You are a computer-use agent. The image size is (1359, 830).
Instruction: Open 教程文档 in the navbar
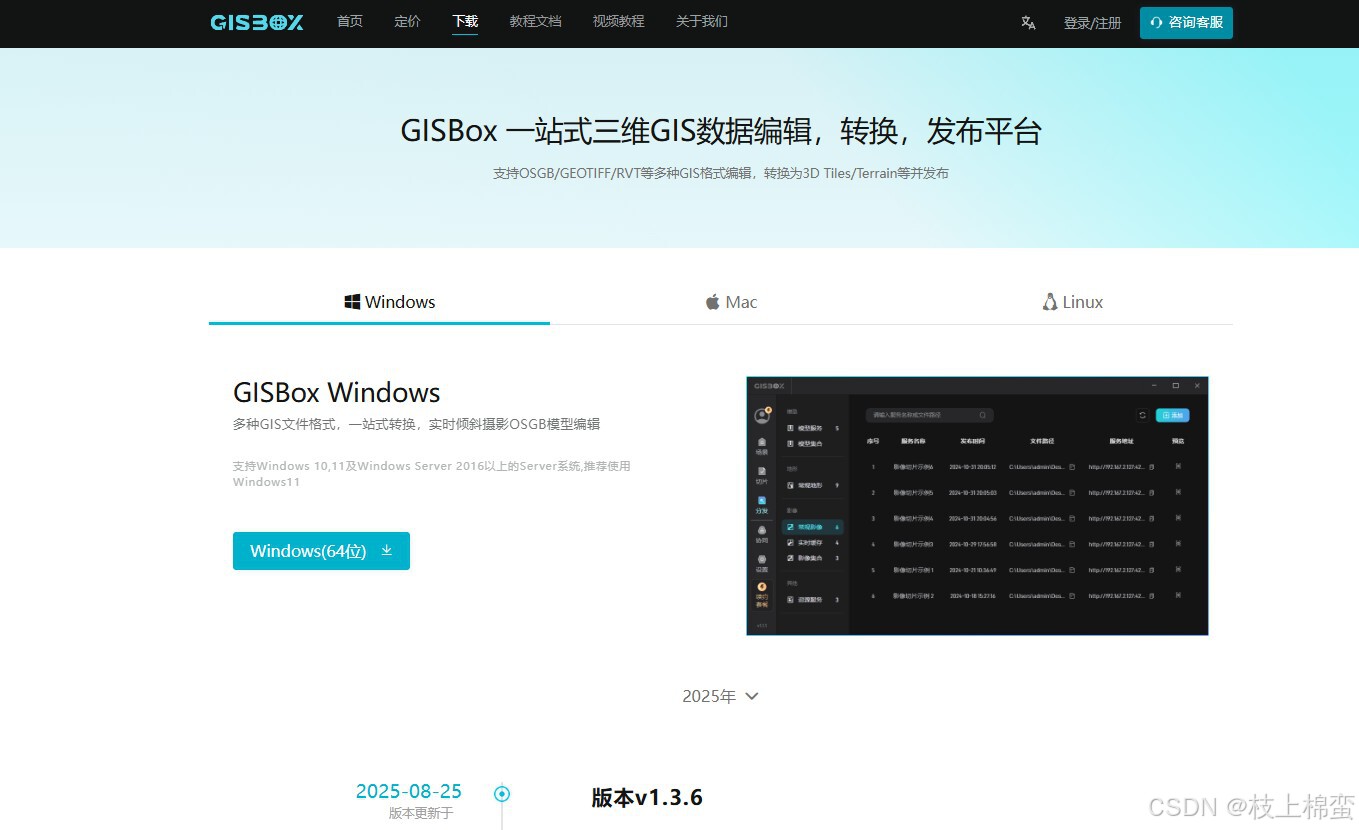coord(535,21)
